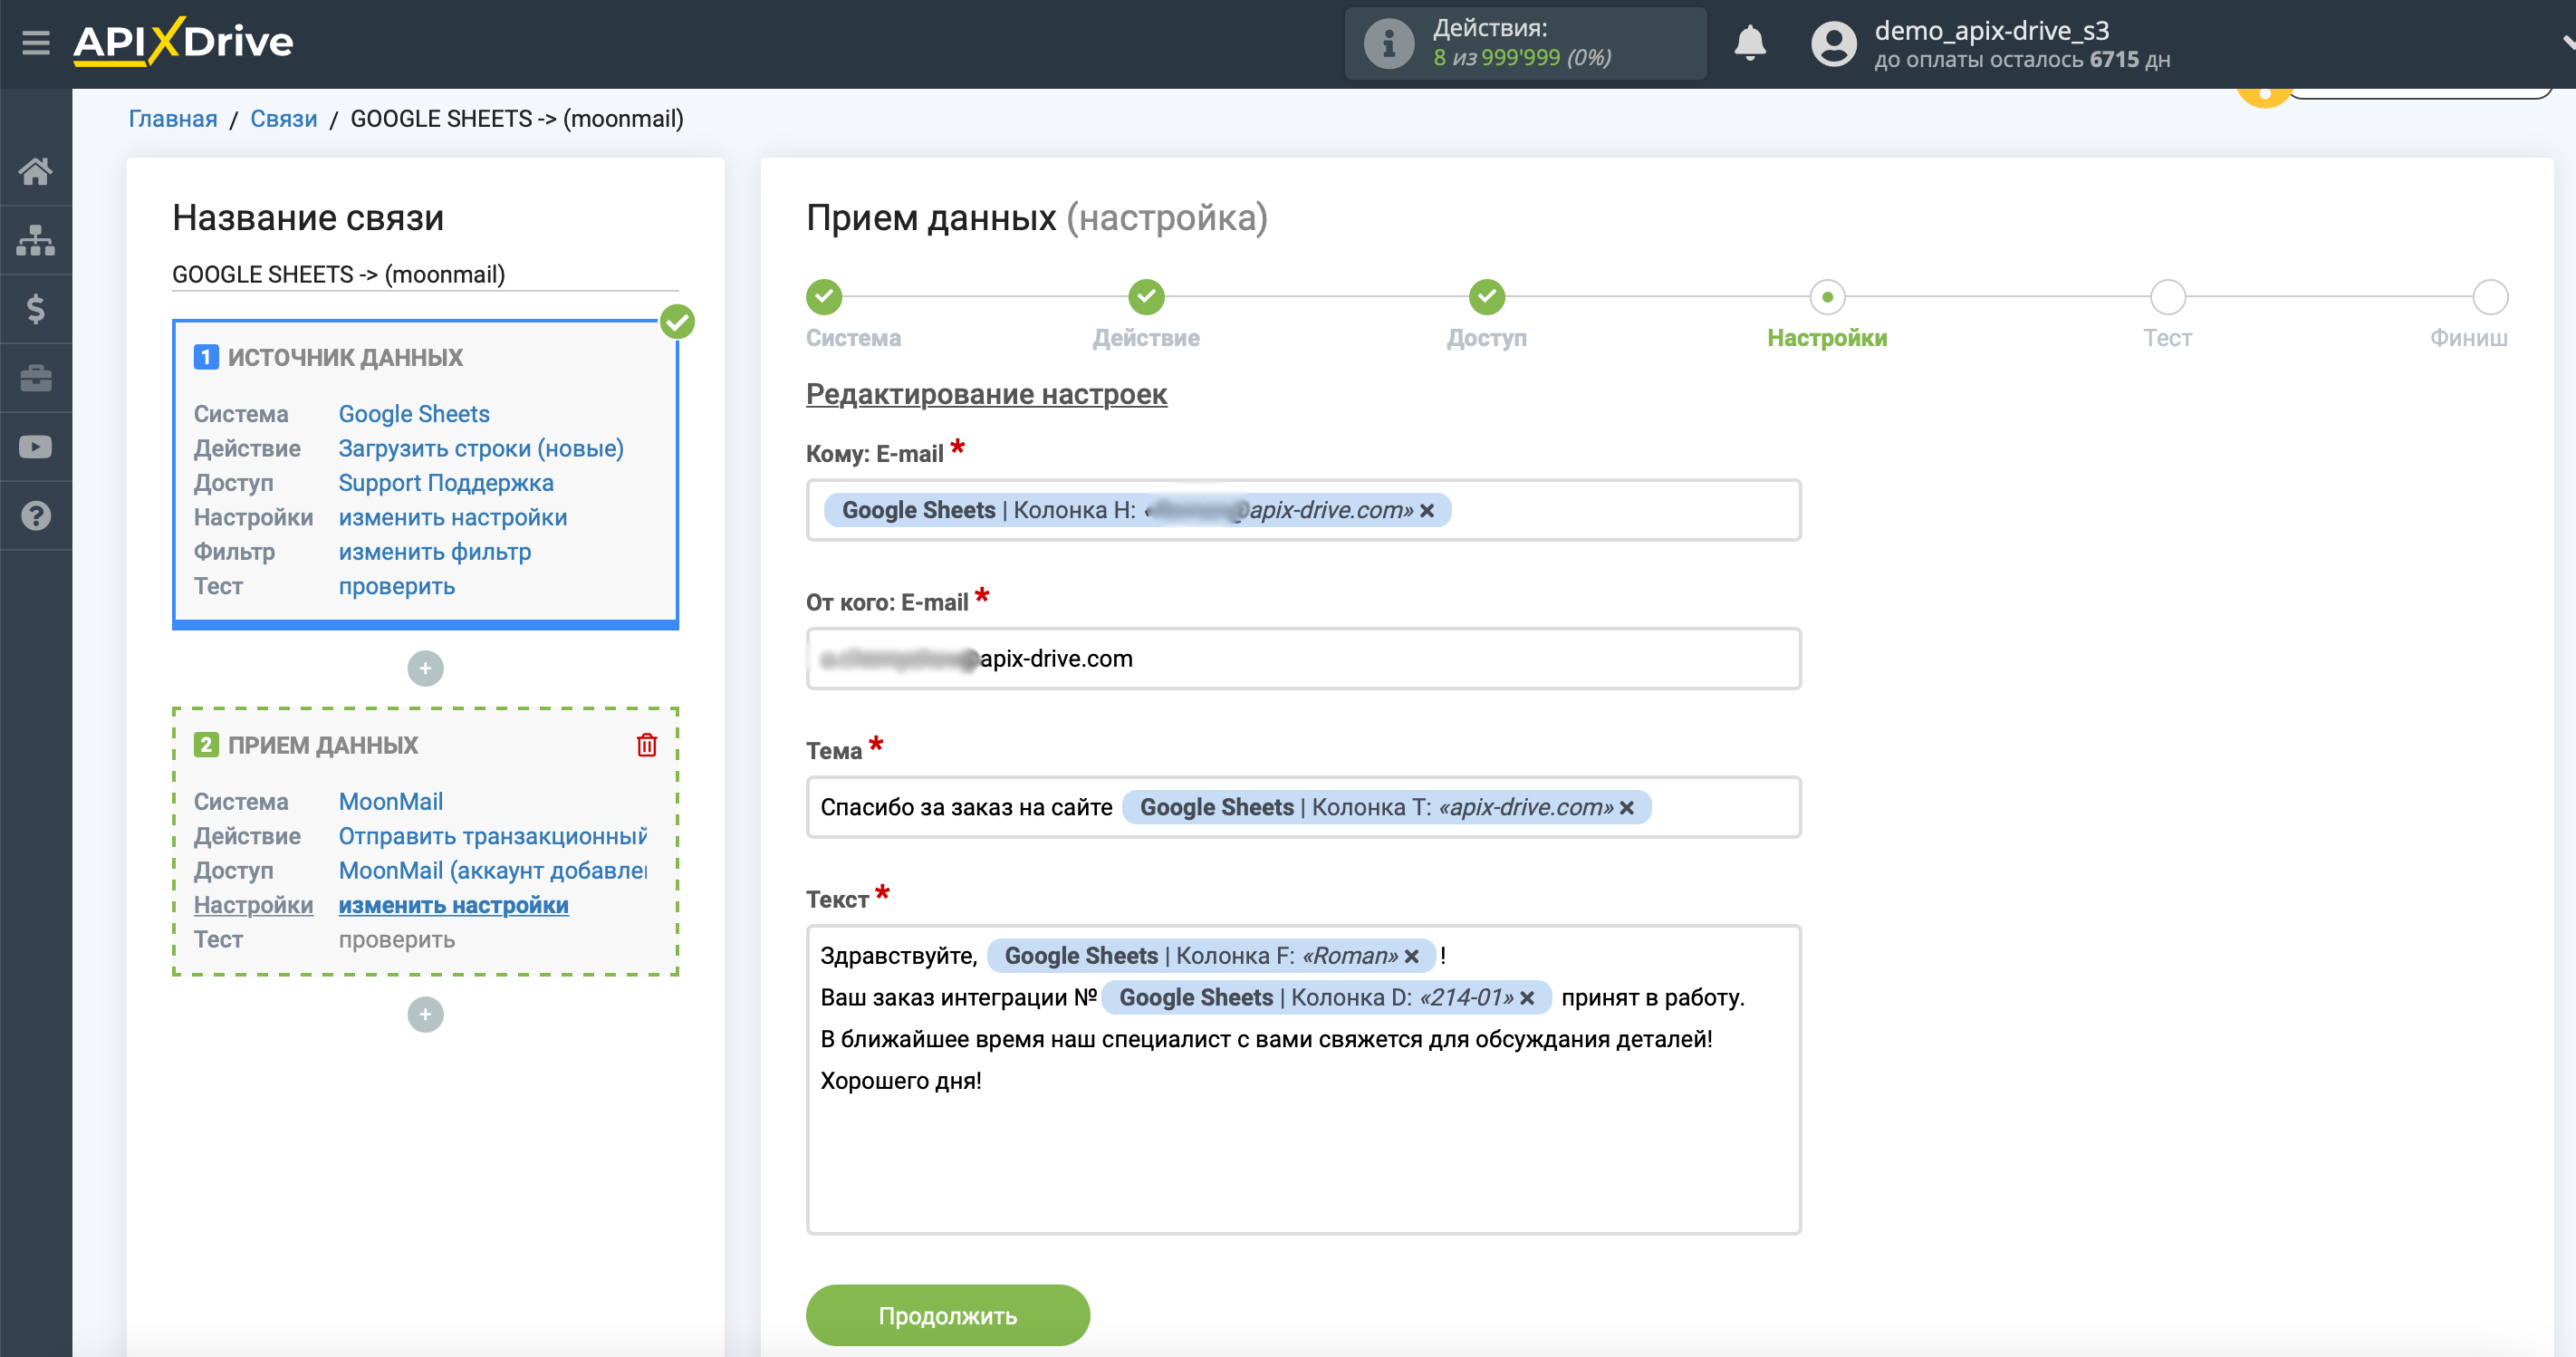Click the user avatar icon

pos(1832,44)
